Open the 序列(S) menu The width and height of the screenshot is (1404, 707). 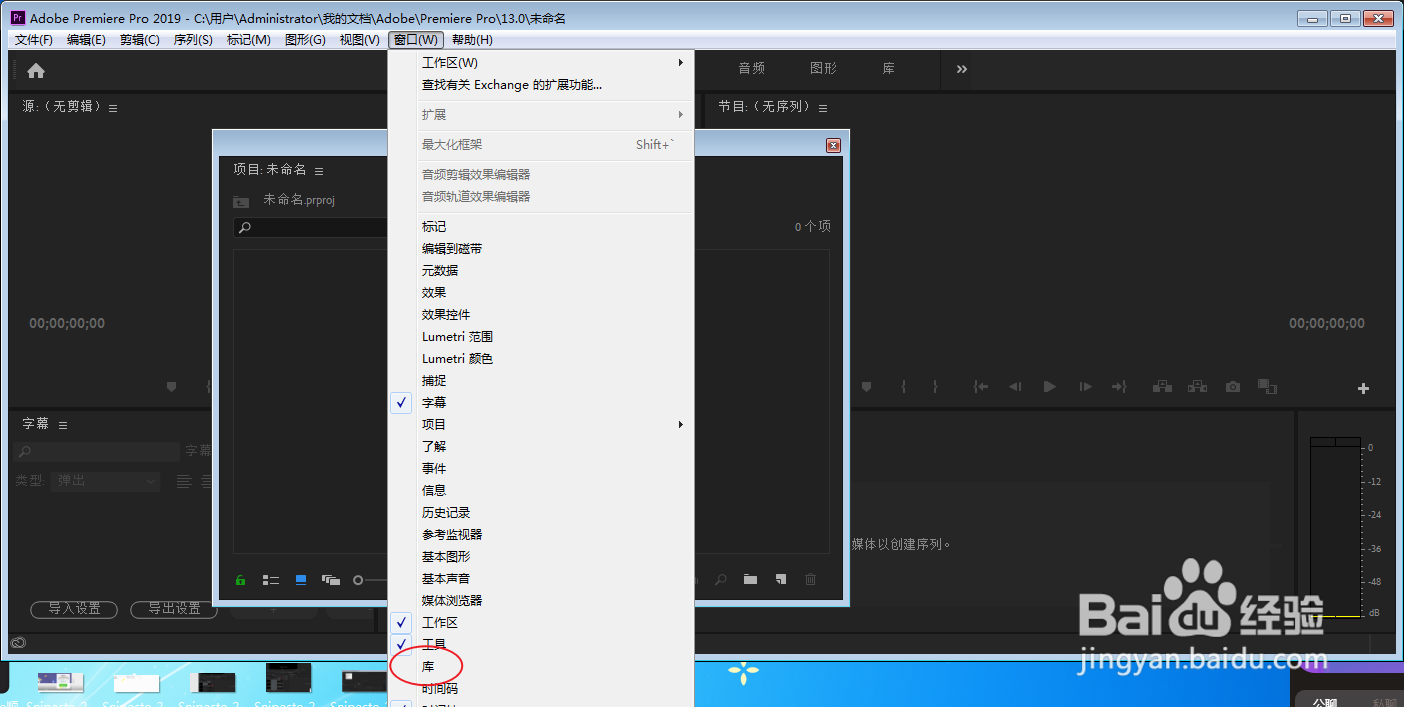point(193,40)
